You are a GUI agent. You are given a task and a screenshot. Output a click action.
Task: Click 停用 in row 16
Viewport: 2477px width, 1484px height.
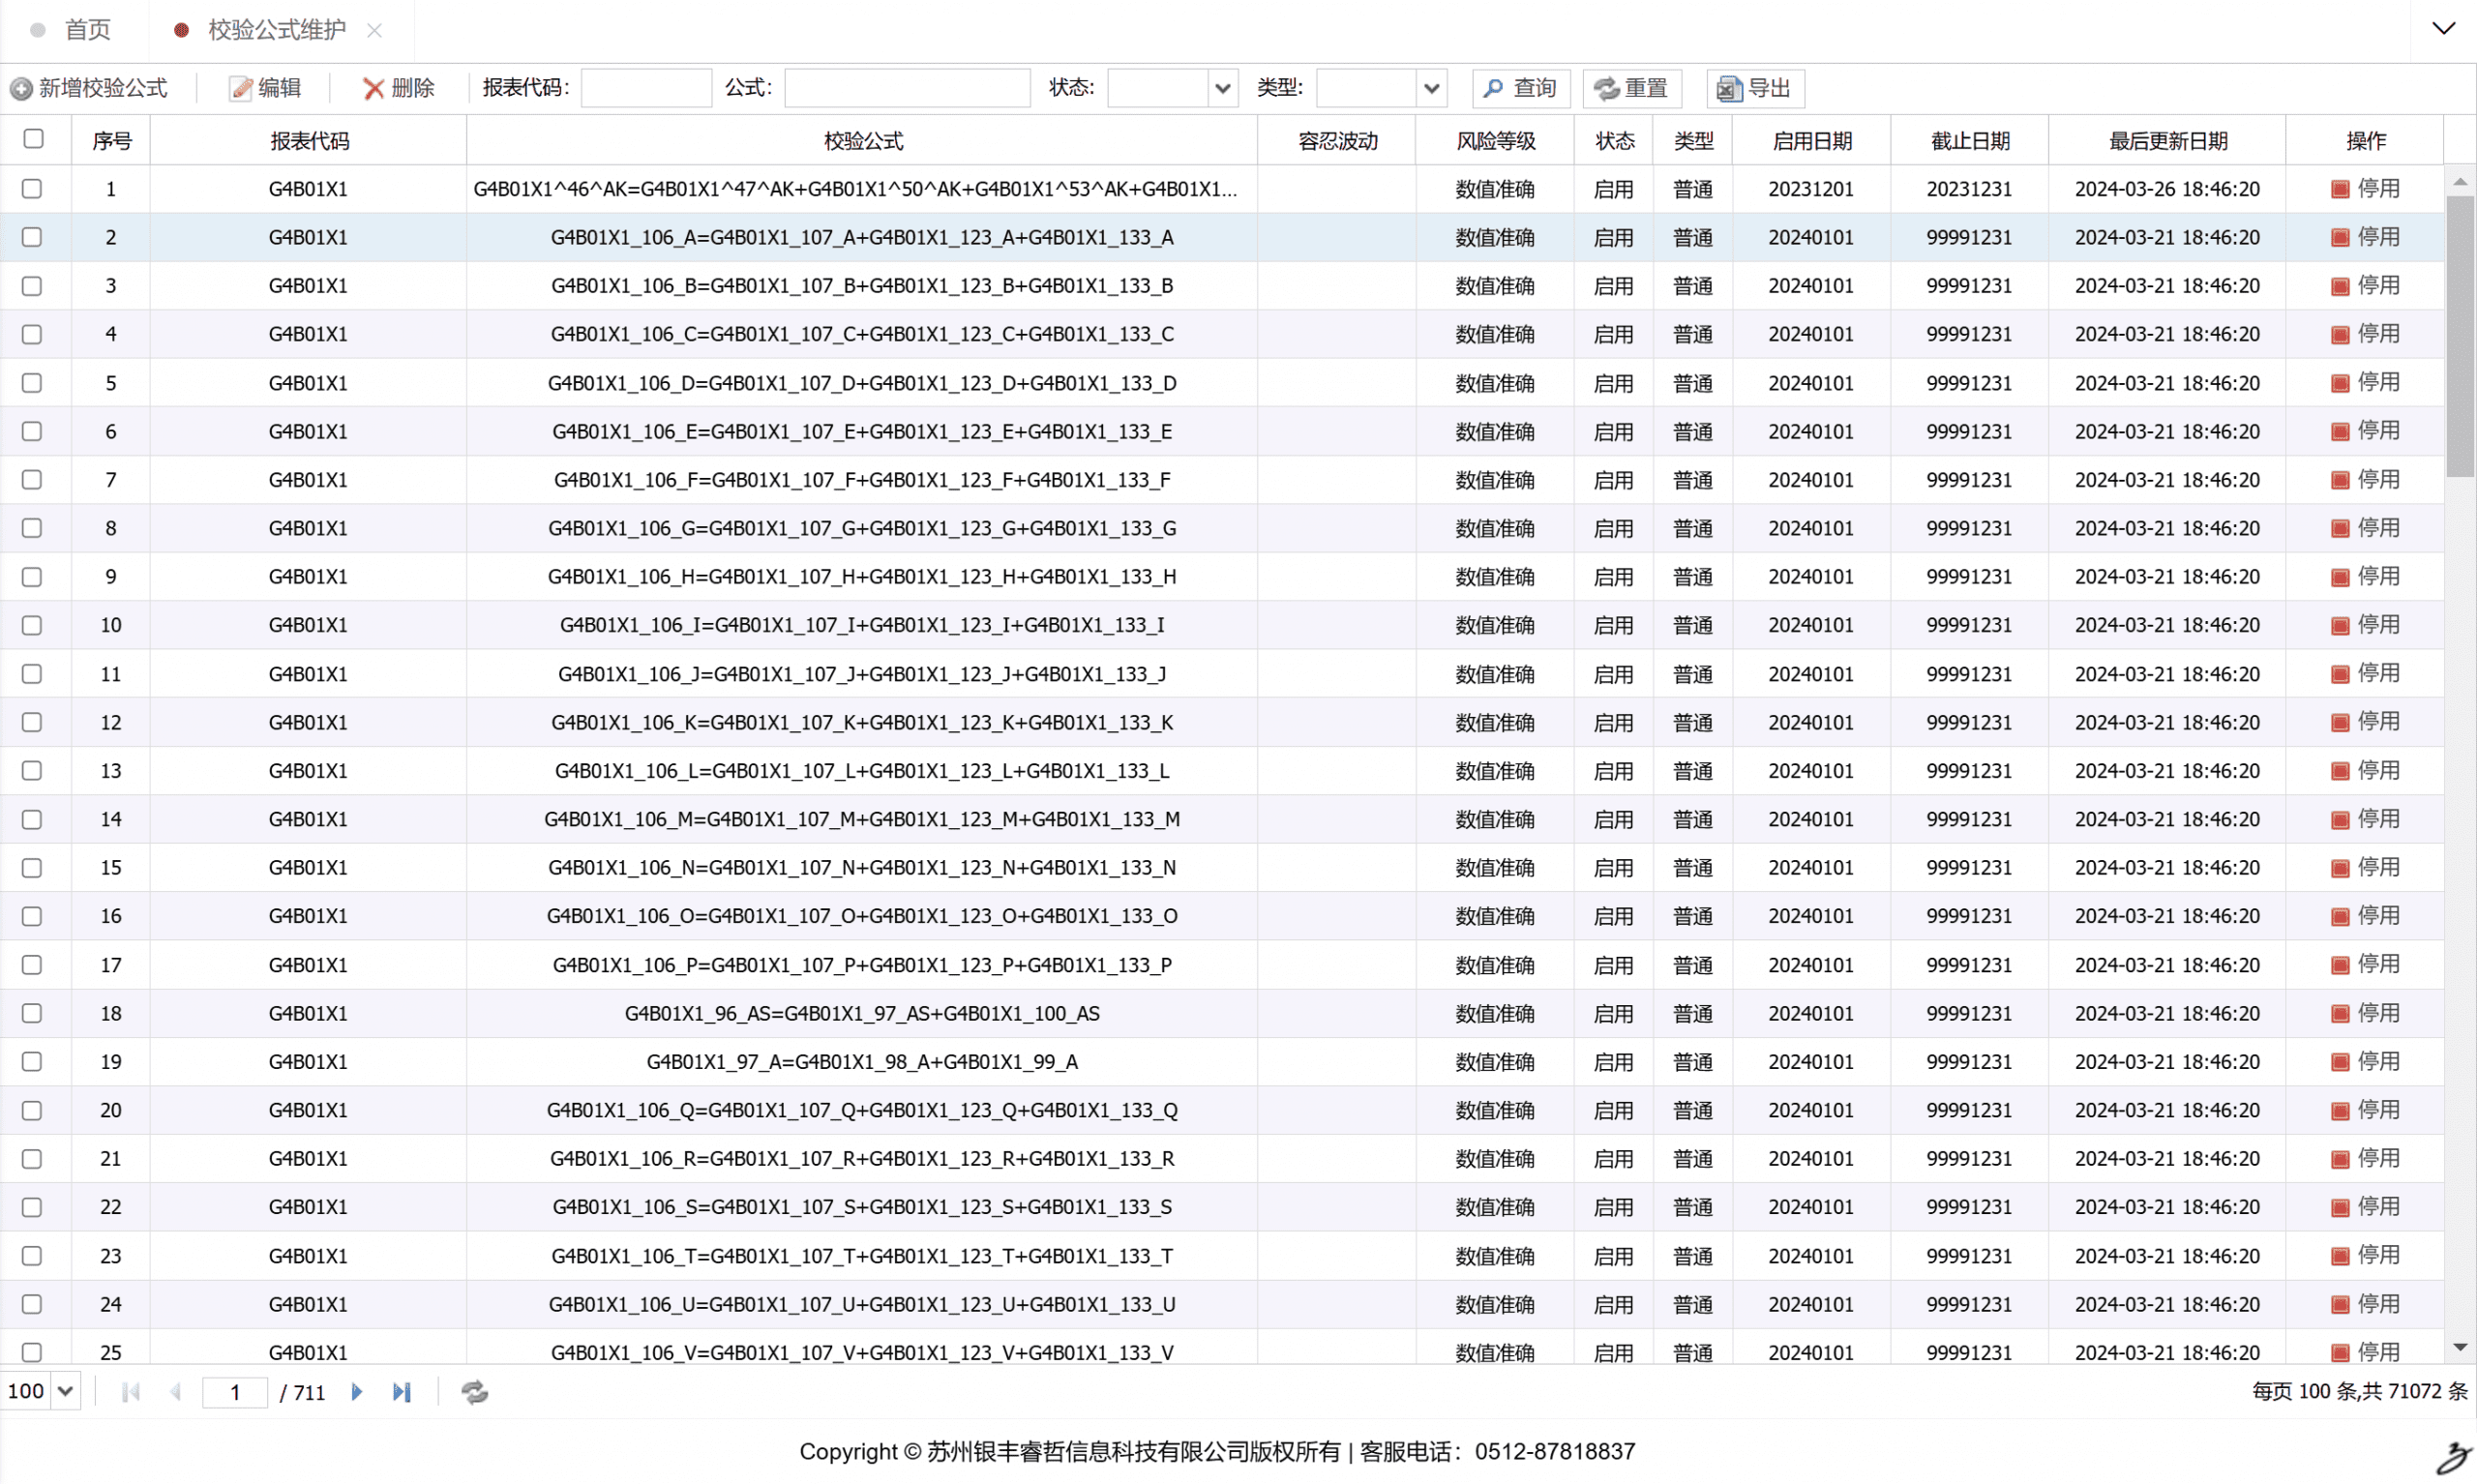tap(2365, 916)
